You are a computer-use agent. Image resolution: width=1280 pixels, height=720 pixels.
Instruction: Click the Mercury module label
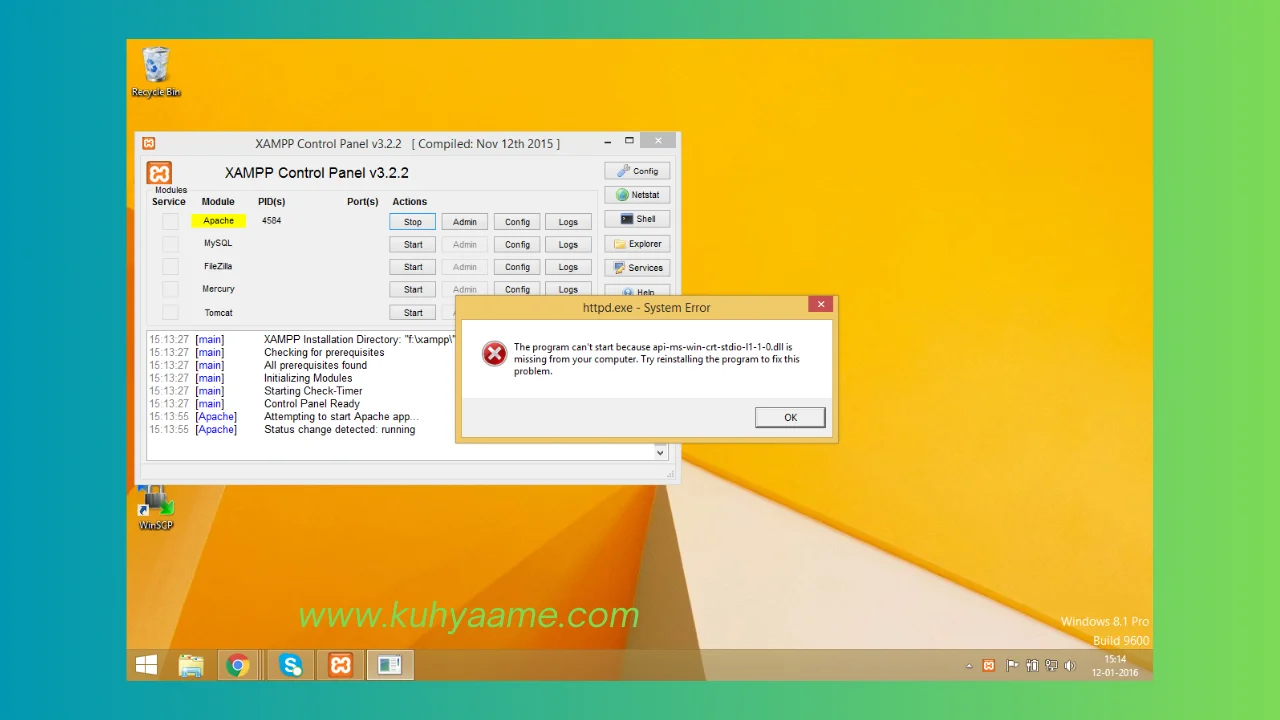(x=218, y=289)
